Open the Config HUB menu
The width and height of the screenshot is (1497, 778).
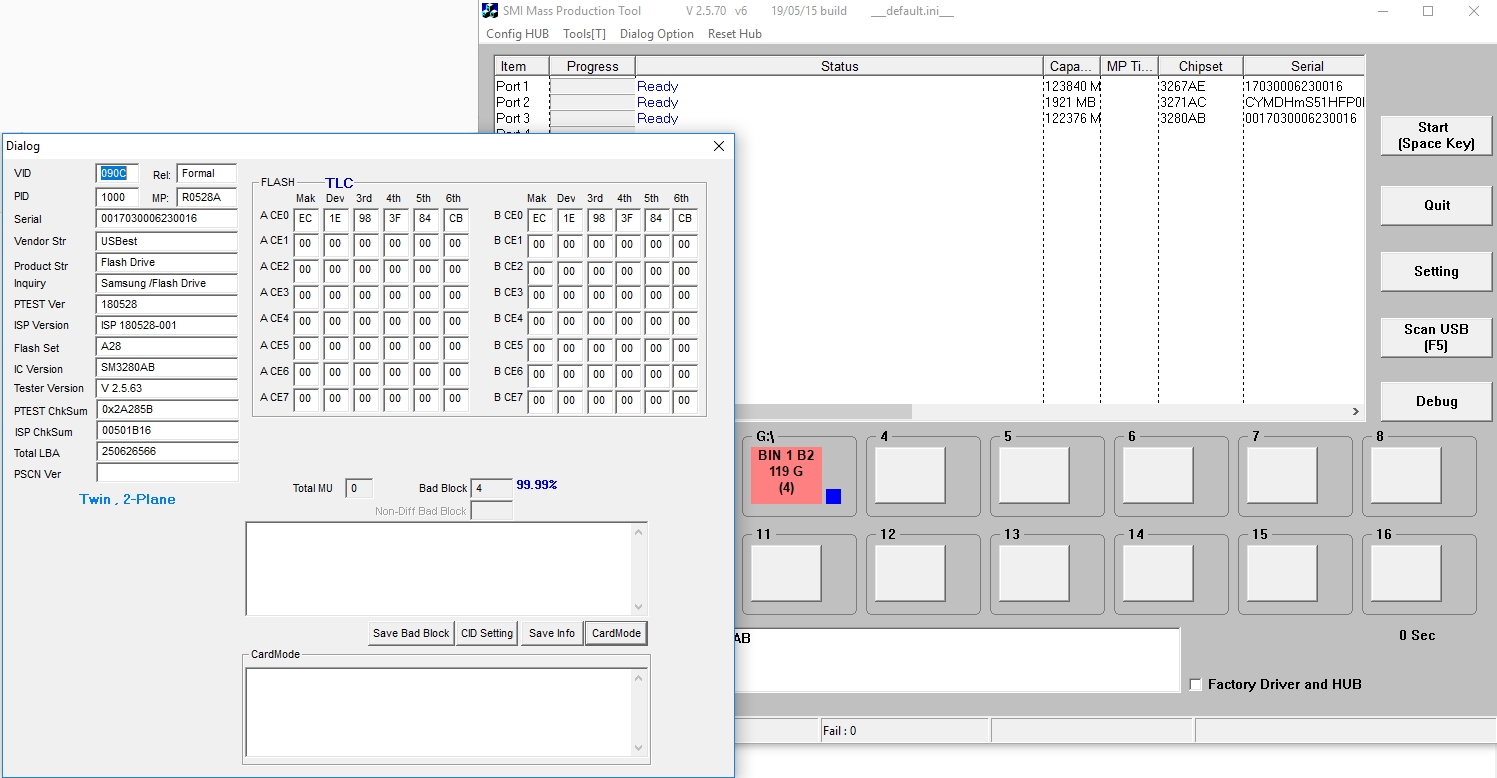click(x=517, y=34)
